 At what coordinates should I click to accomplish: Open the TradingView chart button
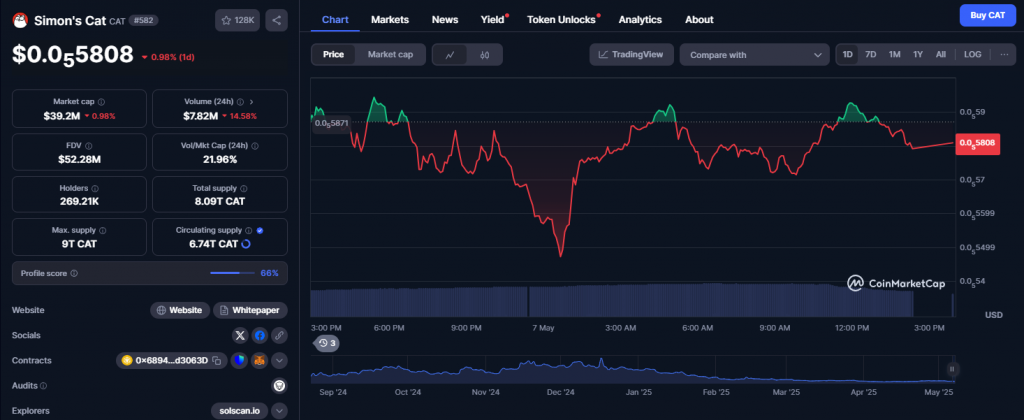point(632,55)
